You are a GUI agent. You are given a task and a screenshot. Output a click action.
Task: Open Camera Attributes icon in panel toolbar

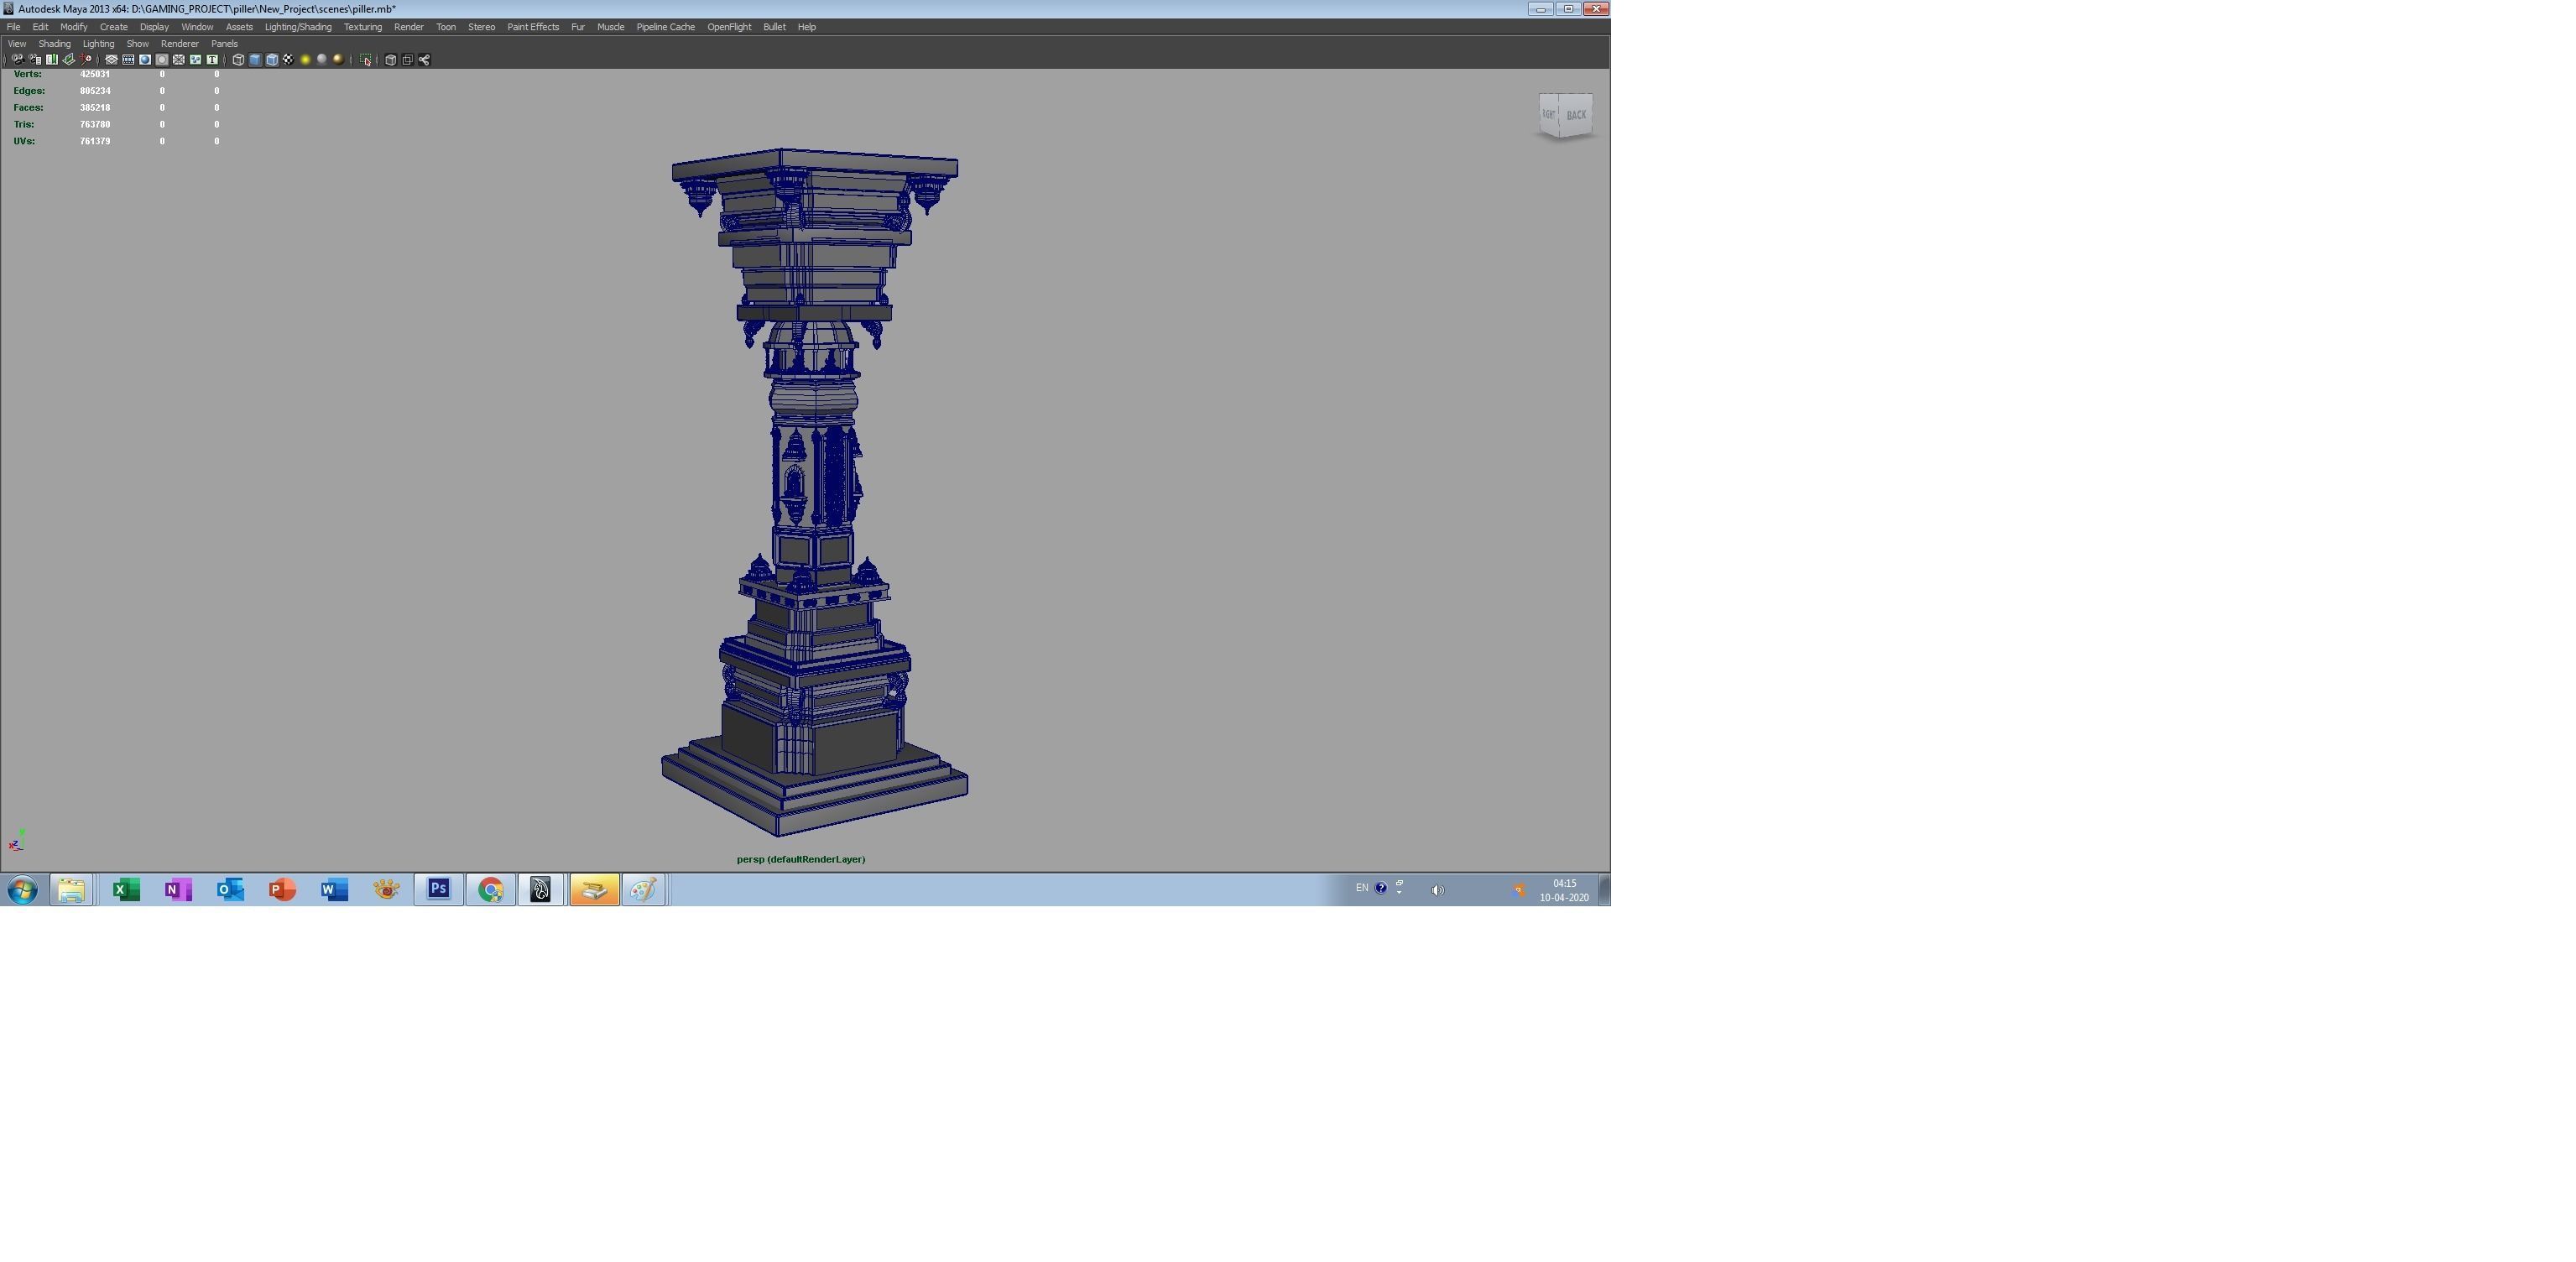(35, 60)
